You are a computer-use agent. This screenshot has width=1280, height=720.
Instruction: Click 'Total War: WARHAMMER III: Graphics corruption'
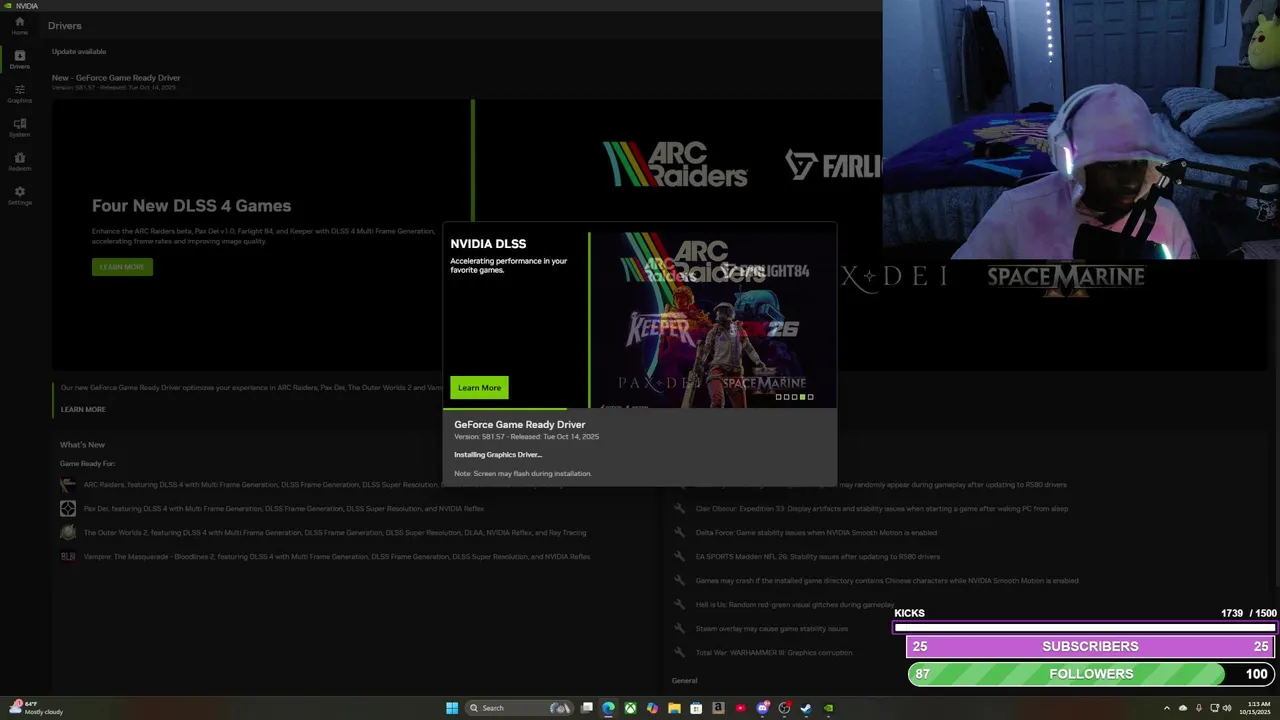click(x=774, y=653)
